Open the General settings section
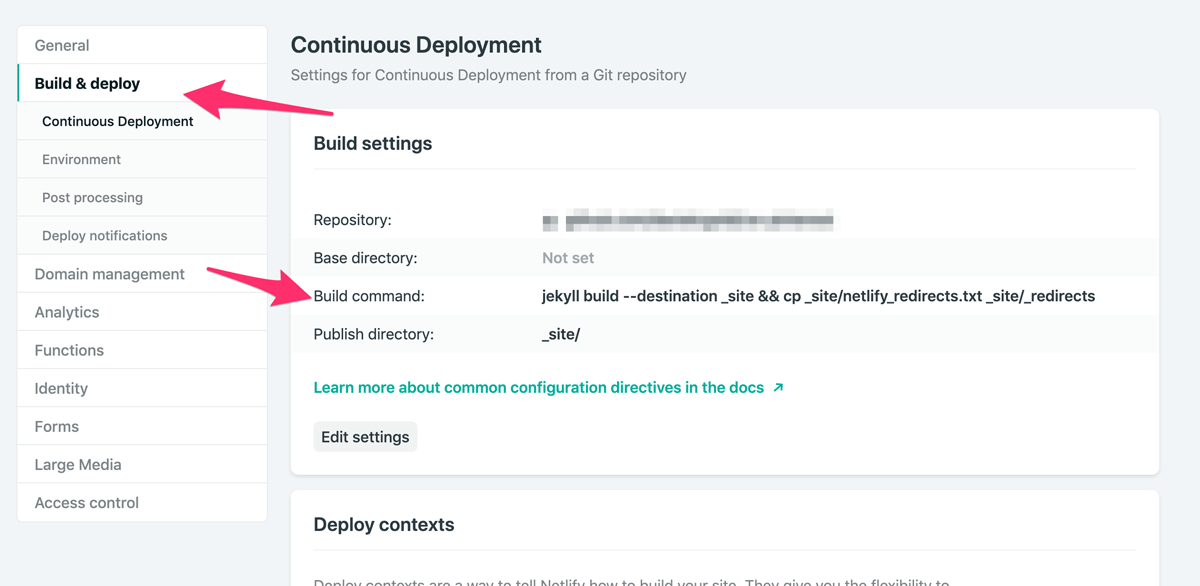1200x586 pixels. click(x=62, y=45)
